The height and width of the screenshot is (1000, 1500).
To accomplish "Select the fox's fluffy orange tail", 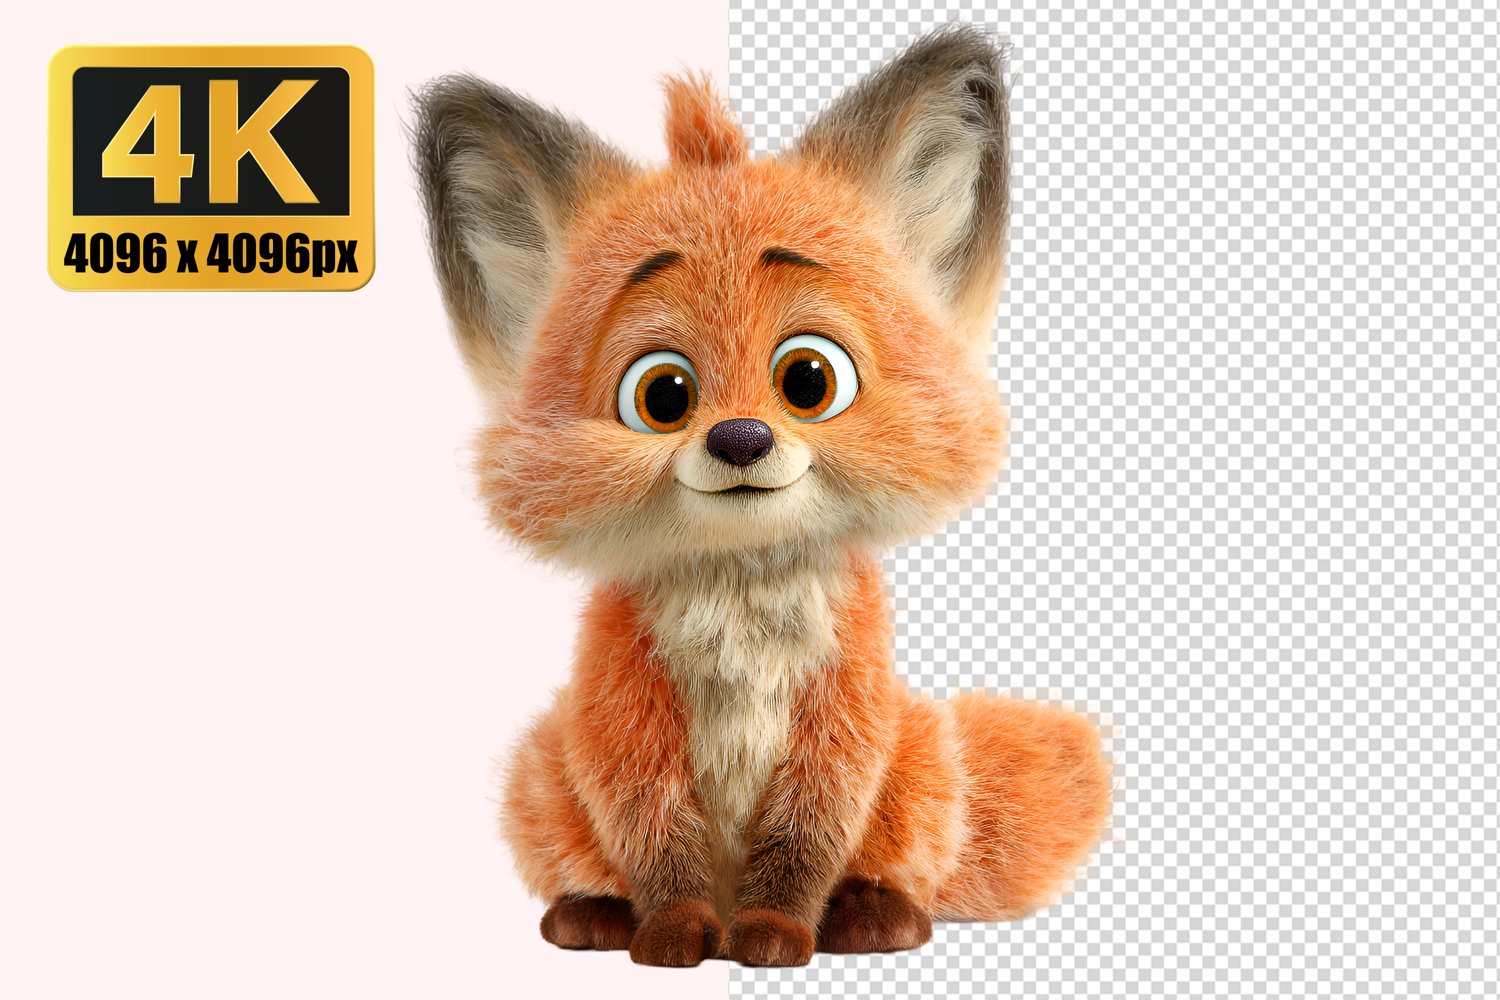I will tap(1030, 790).
